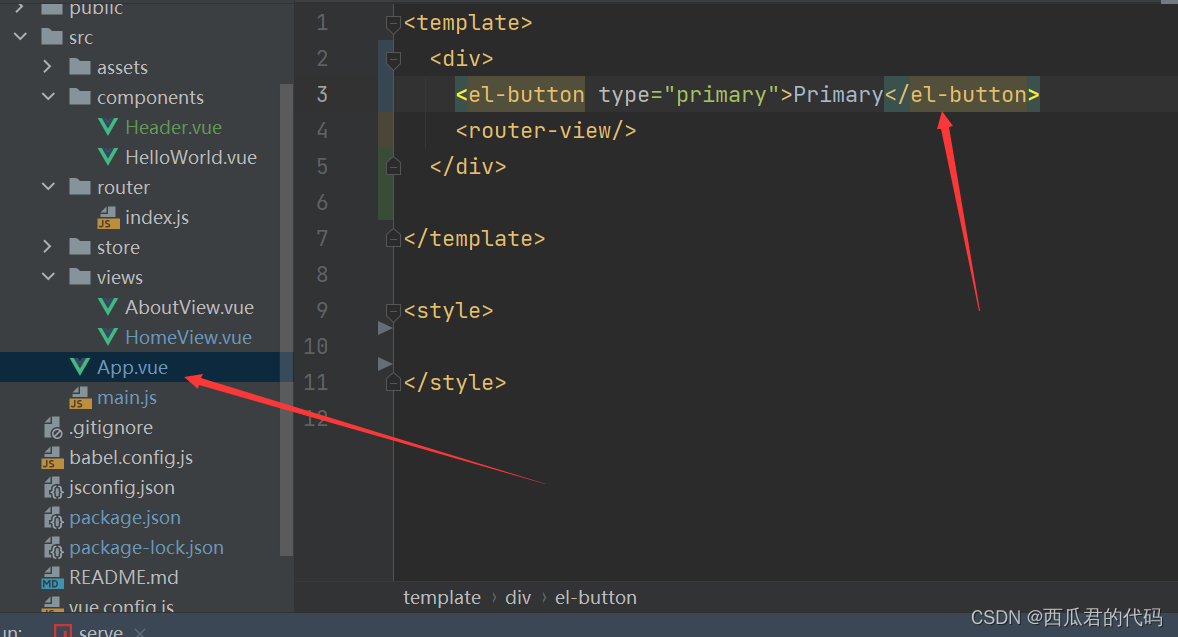Click the router-view tag on line 4

coord(546,131)
